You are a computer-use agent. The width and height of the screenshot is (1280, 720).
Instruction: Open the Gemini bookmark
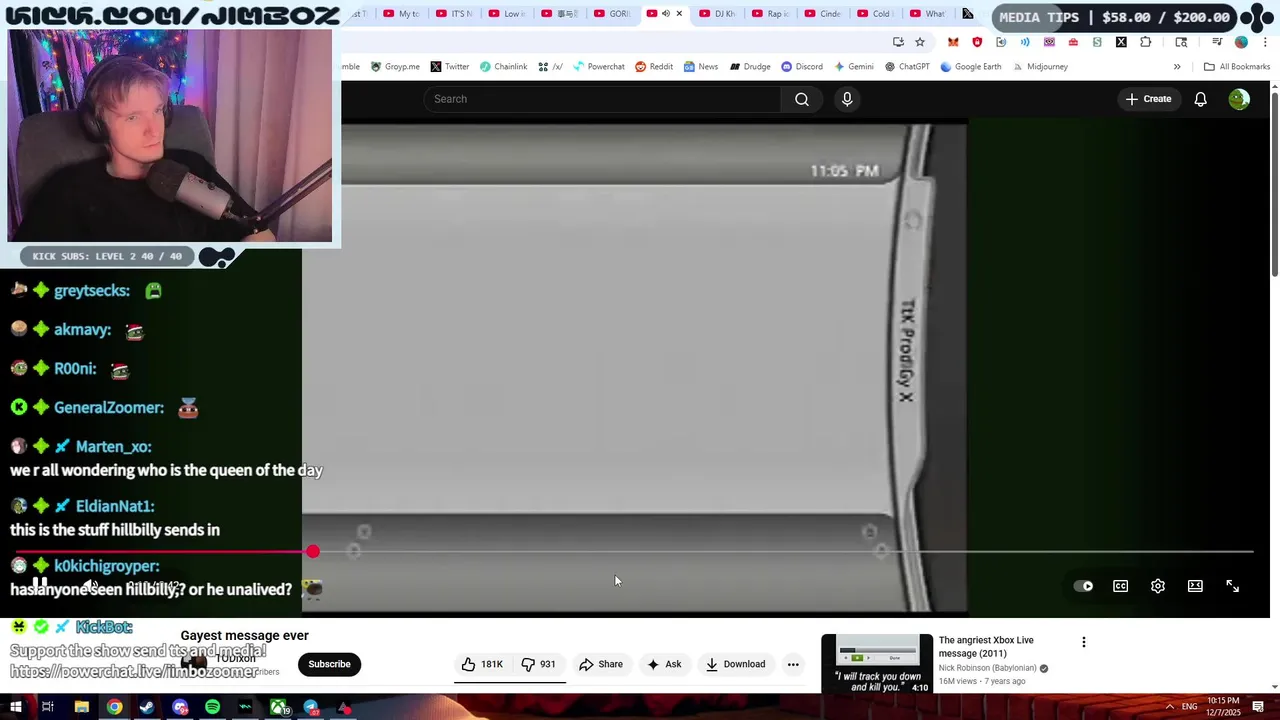(853, 67)
